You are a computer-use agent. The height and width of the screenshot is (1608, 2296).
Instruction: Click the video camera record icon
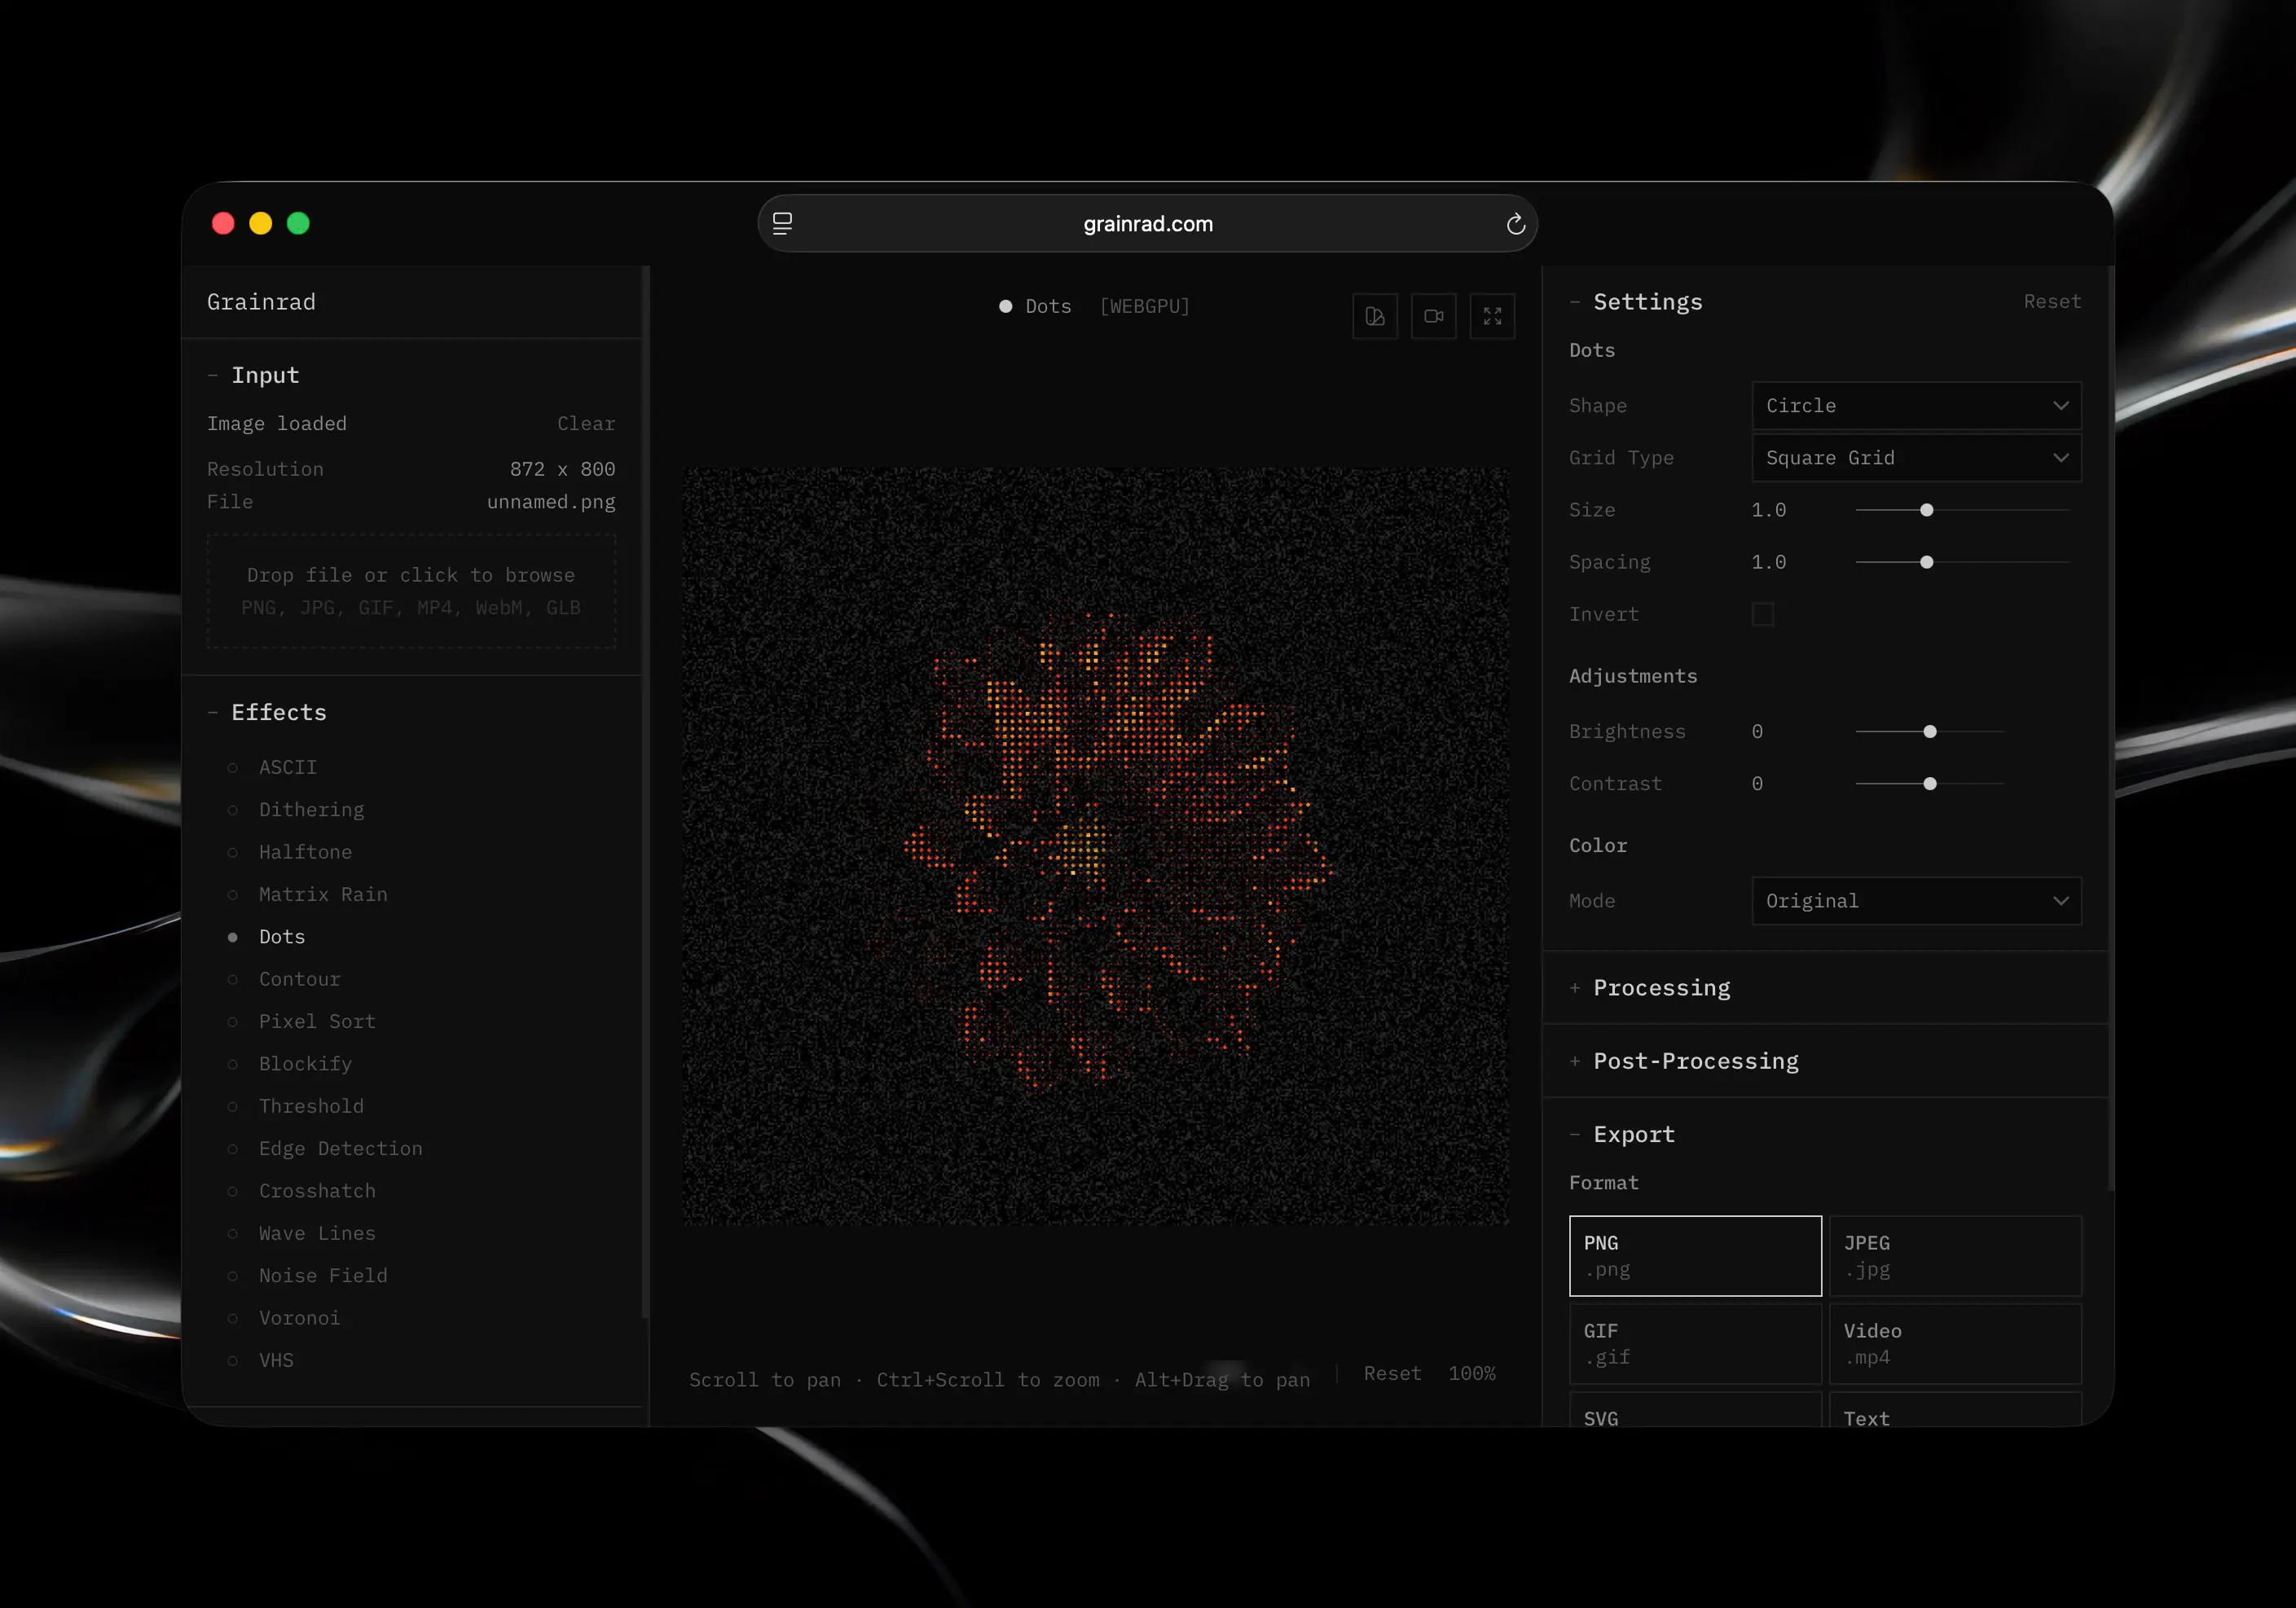click(1433, 316)
